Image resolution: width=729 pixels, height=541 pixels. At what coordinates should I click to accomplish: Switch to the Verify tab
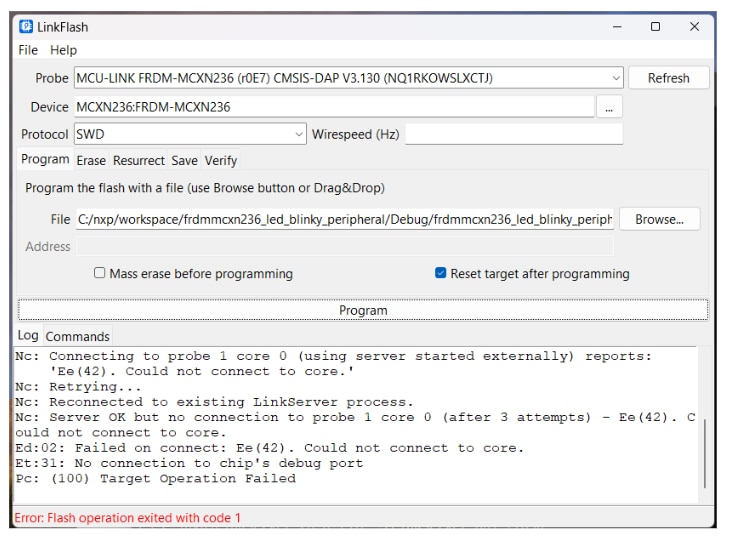pos(221,161)
